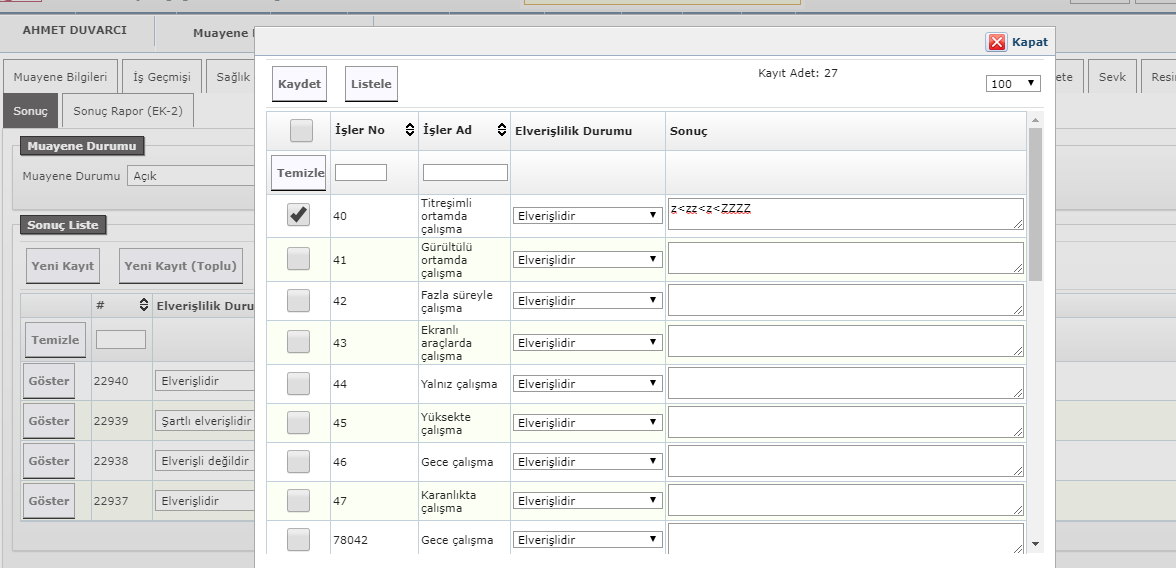Open the page size dropdown showing 100
1176x568 pixels.
(1013, 84)
